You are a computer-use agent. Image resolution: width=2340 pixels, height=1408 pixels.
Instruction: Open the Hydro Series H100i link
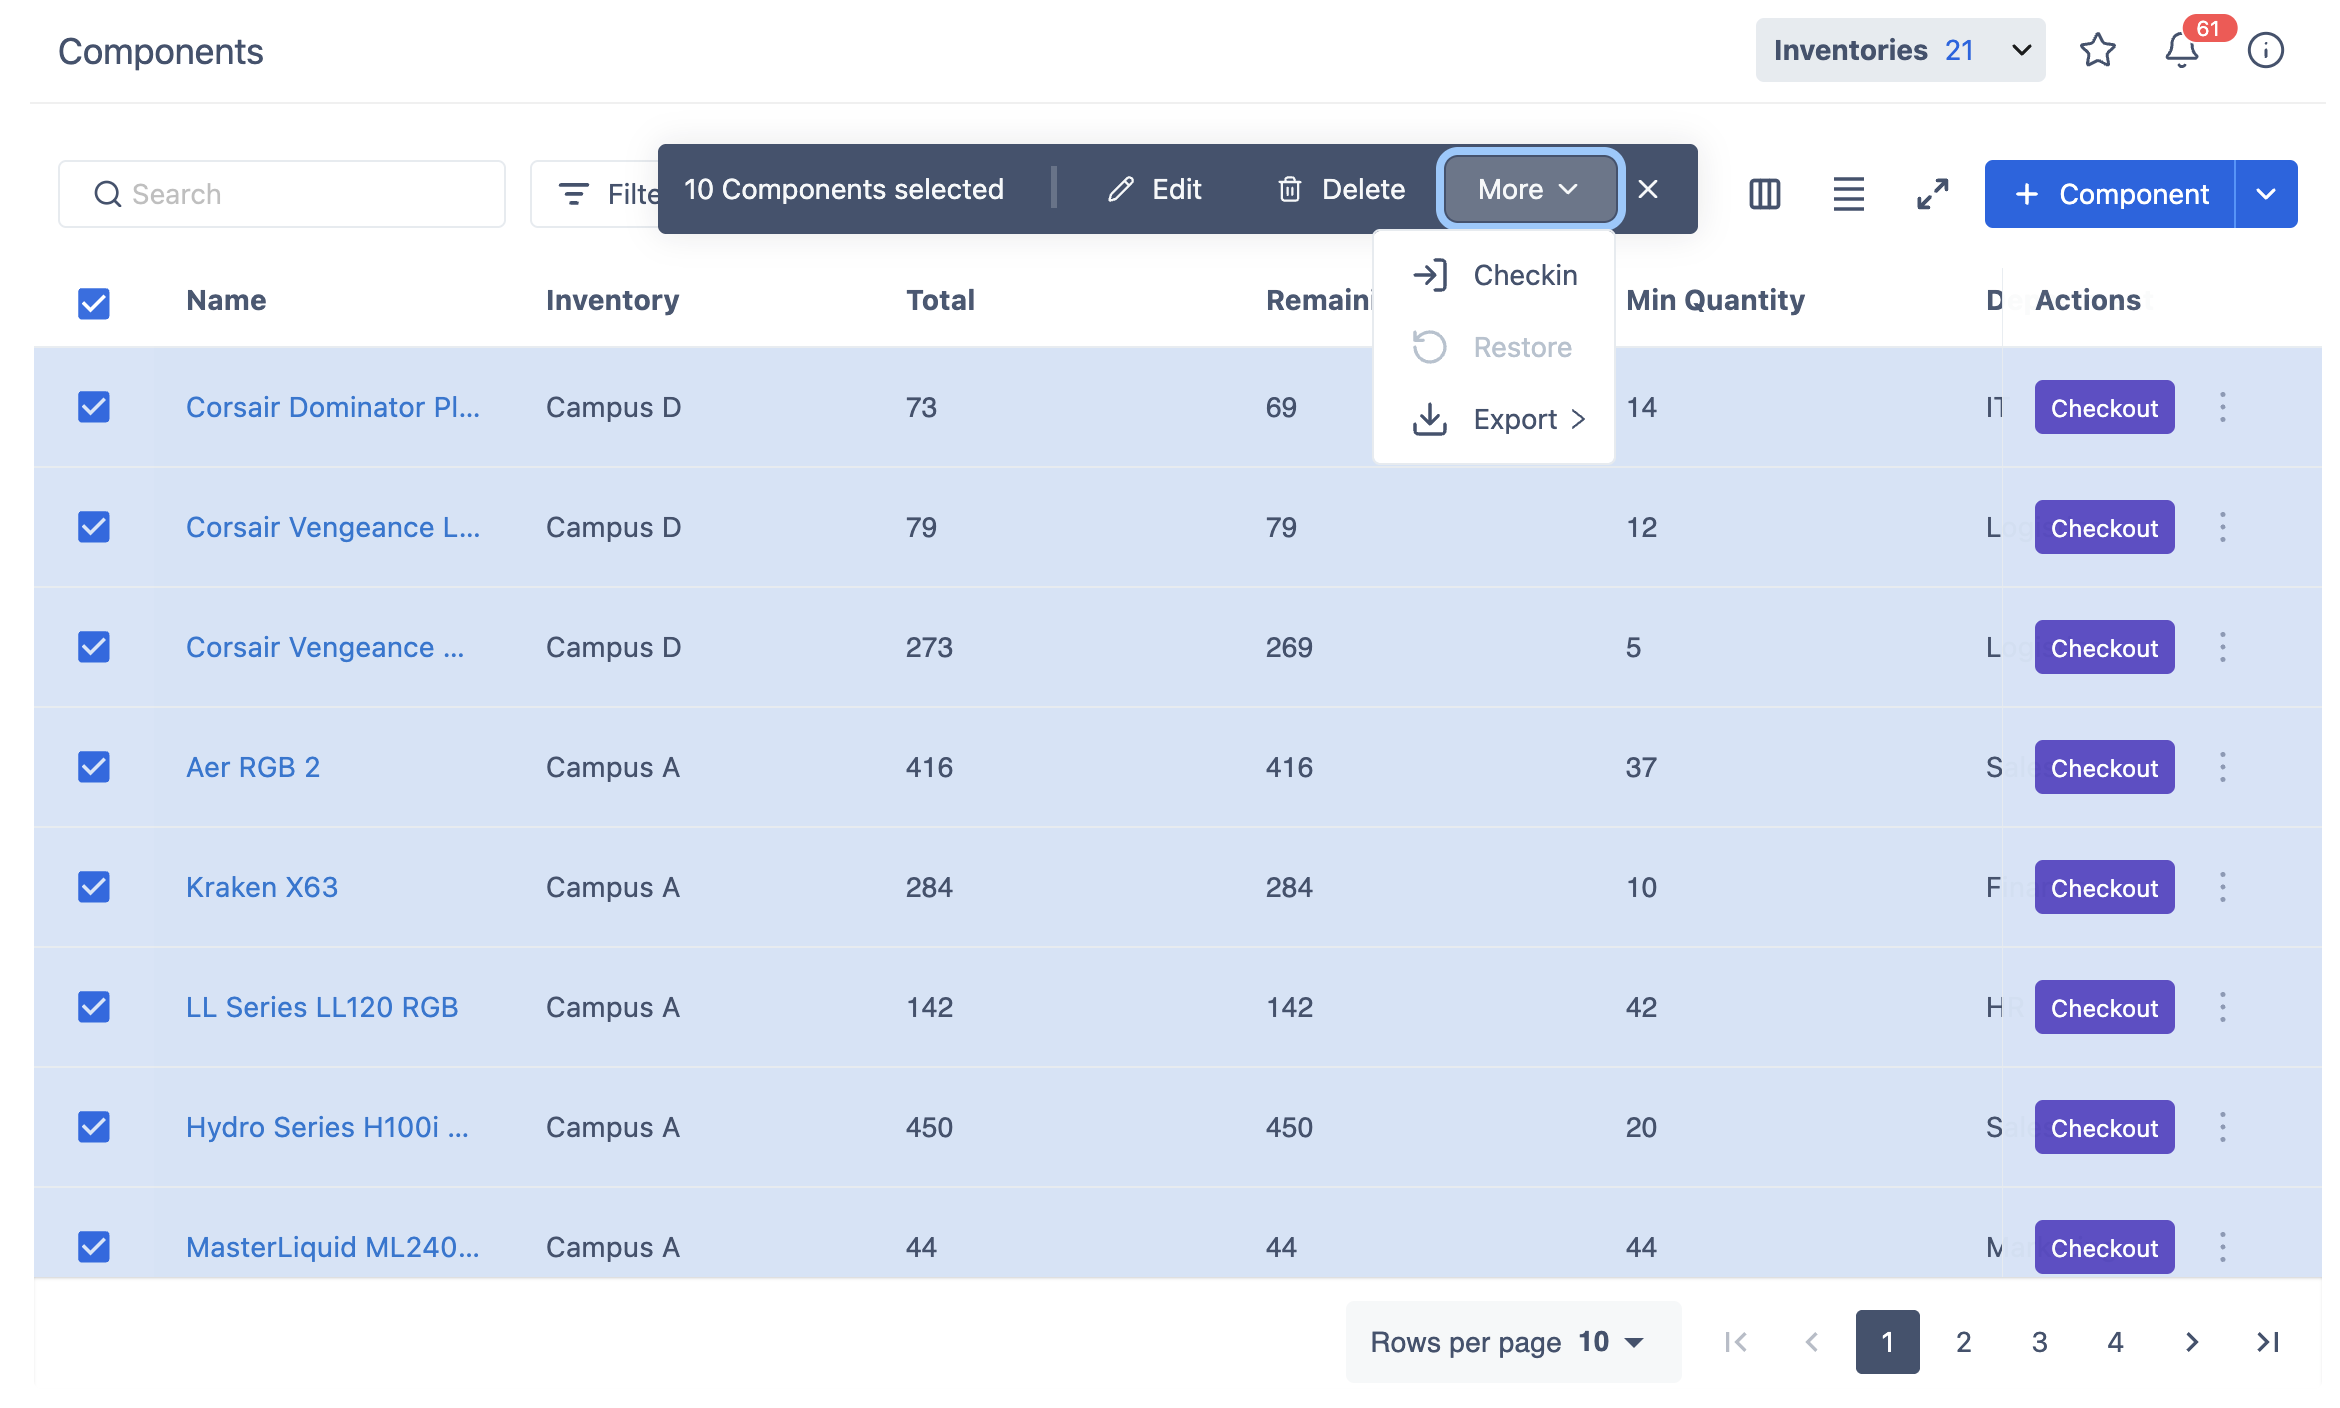(x=326, y=1127)
